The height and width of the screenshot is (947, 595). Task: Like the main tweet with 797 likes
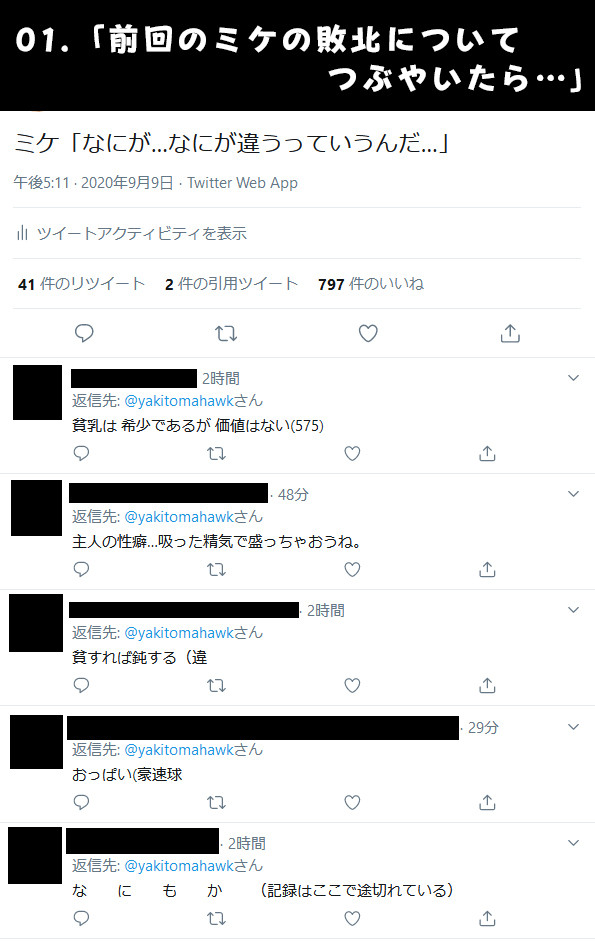[x=368, y=333]
